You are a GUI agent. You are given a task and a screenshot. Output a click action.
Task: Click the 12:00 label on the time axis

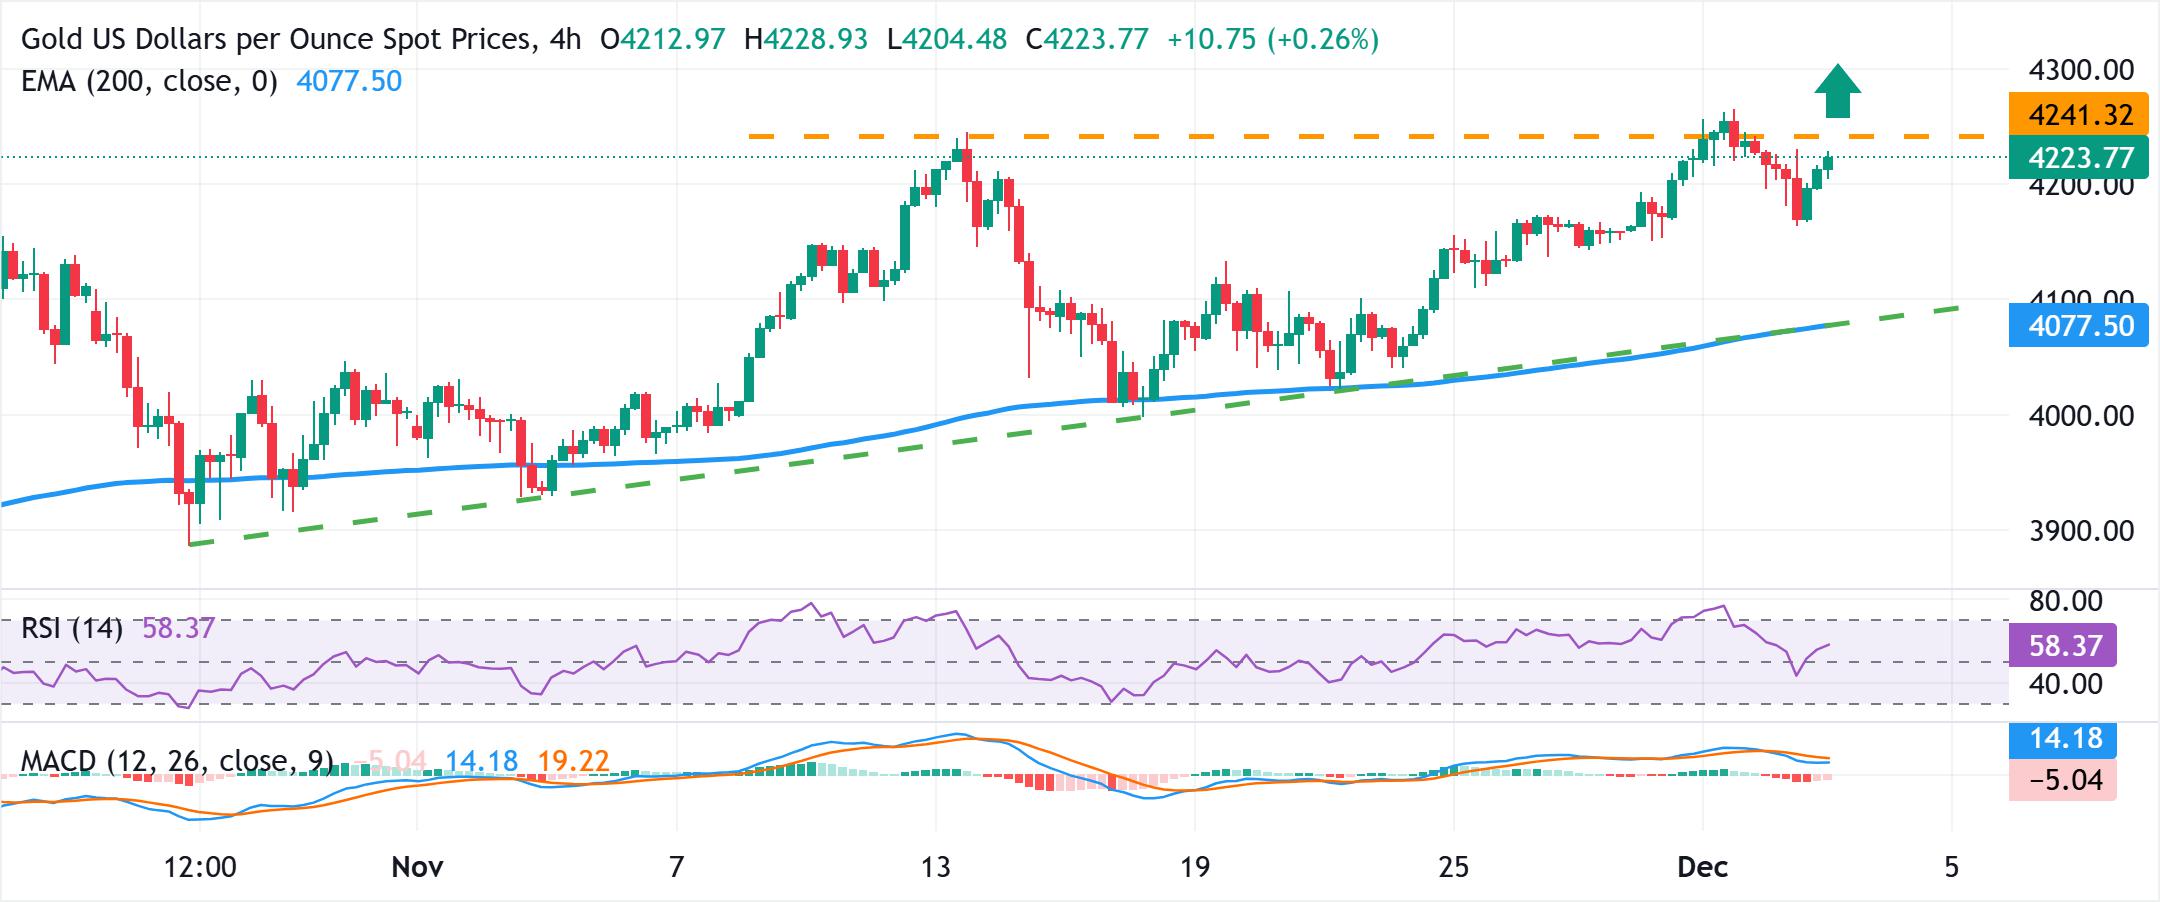click(200, 866)
